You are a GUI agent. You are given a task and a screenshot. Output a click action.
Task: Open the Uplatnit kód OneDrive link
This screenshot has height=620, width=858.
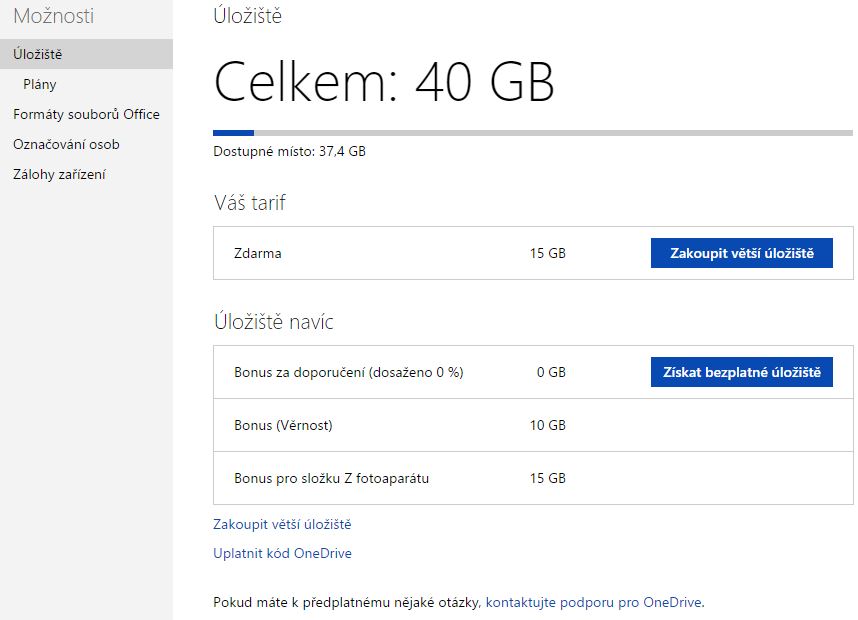pos(282,553)
